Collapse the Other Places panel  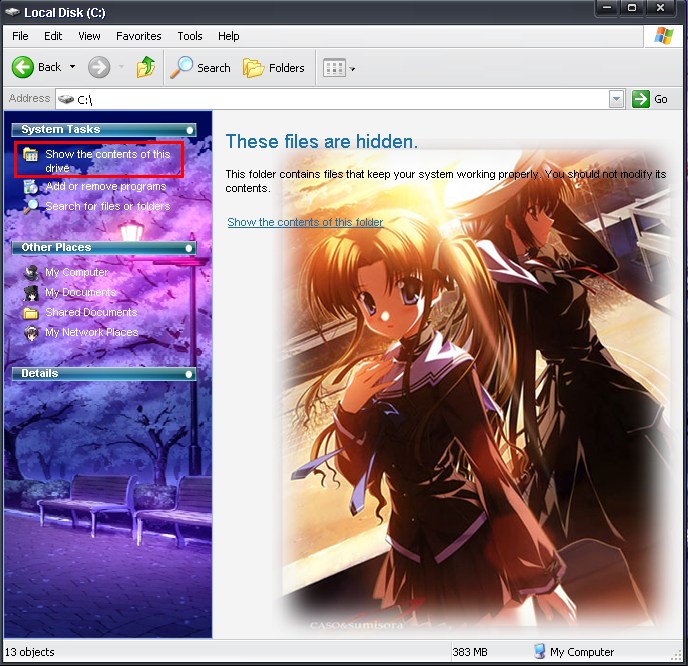click(x=189, y=248)
